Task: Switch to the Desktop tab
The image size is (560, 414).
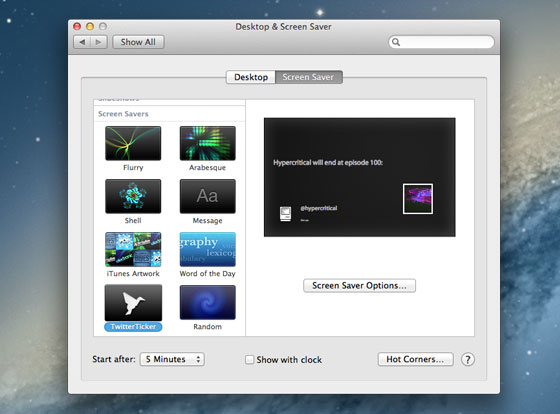Action: click(251, 77)
